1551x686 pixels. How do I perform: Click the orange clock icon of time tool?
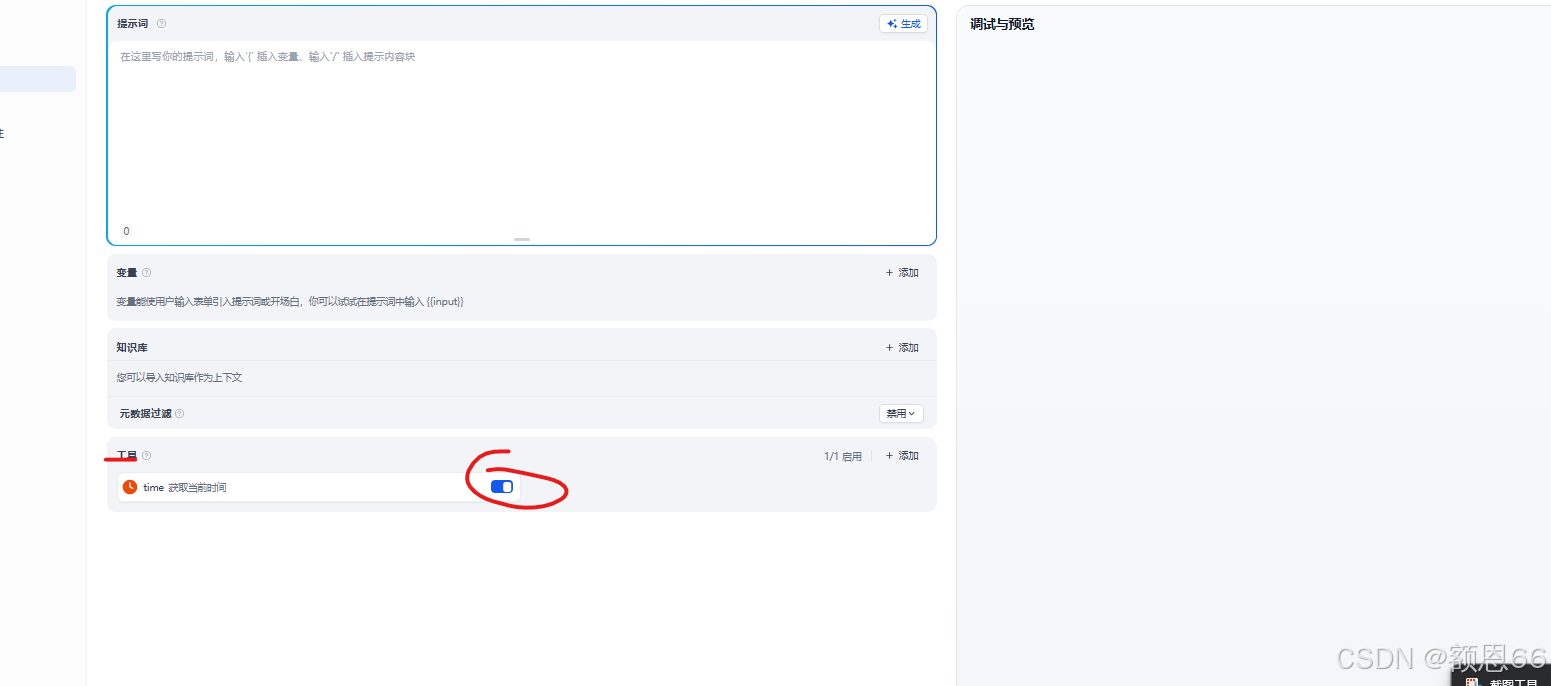[x=130, y=487]
